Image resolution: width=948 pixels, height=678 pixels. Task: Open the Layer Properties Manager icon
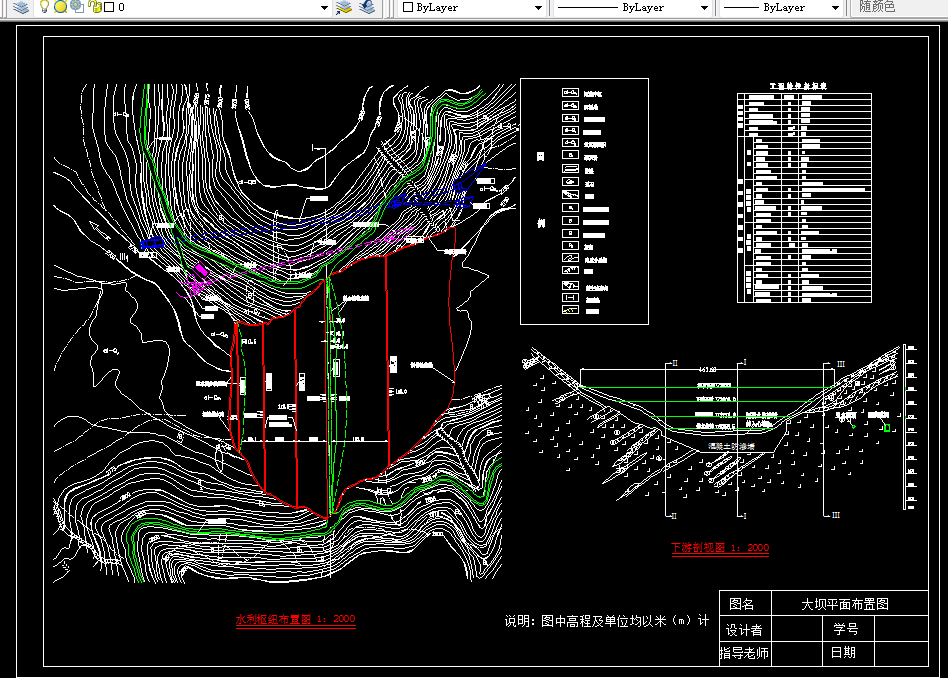(x=21, y=7)
